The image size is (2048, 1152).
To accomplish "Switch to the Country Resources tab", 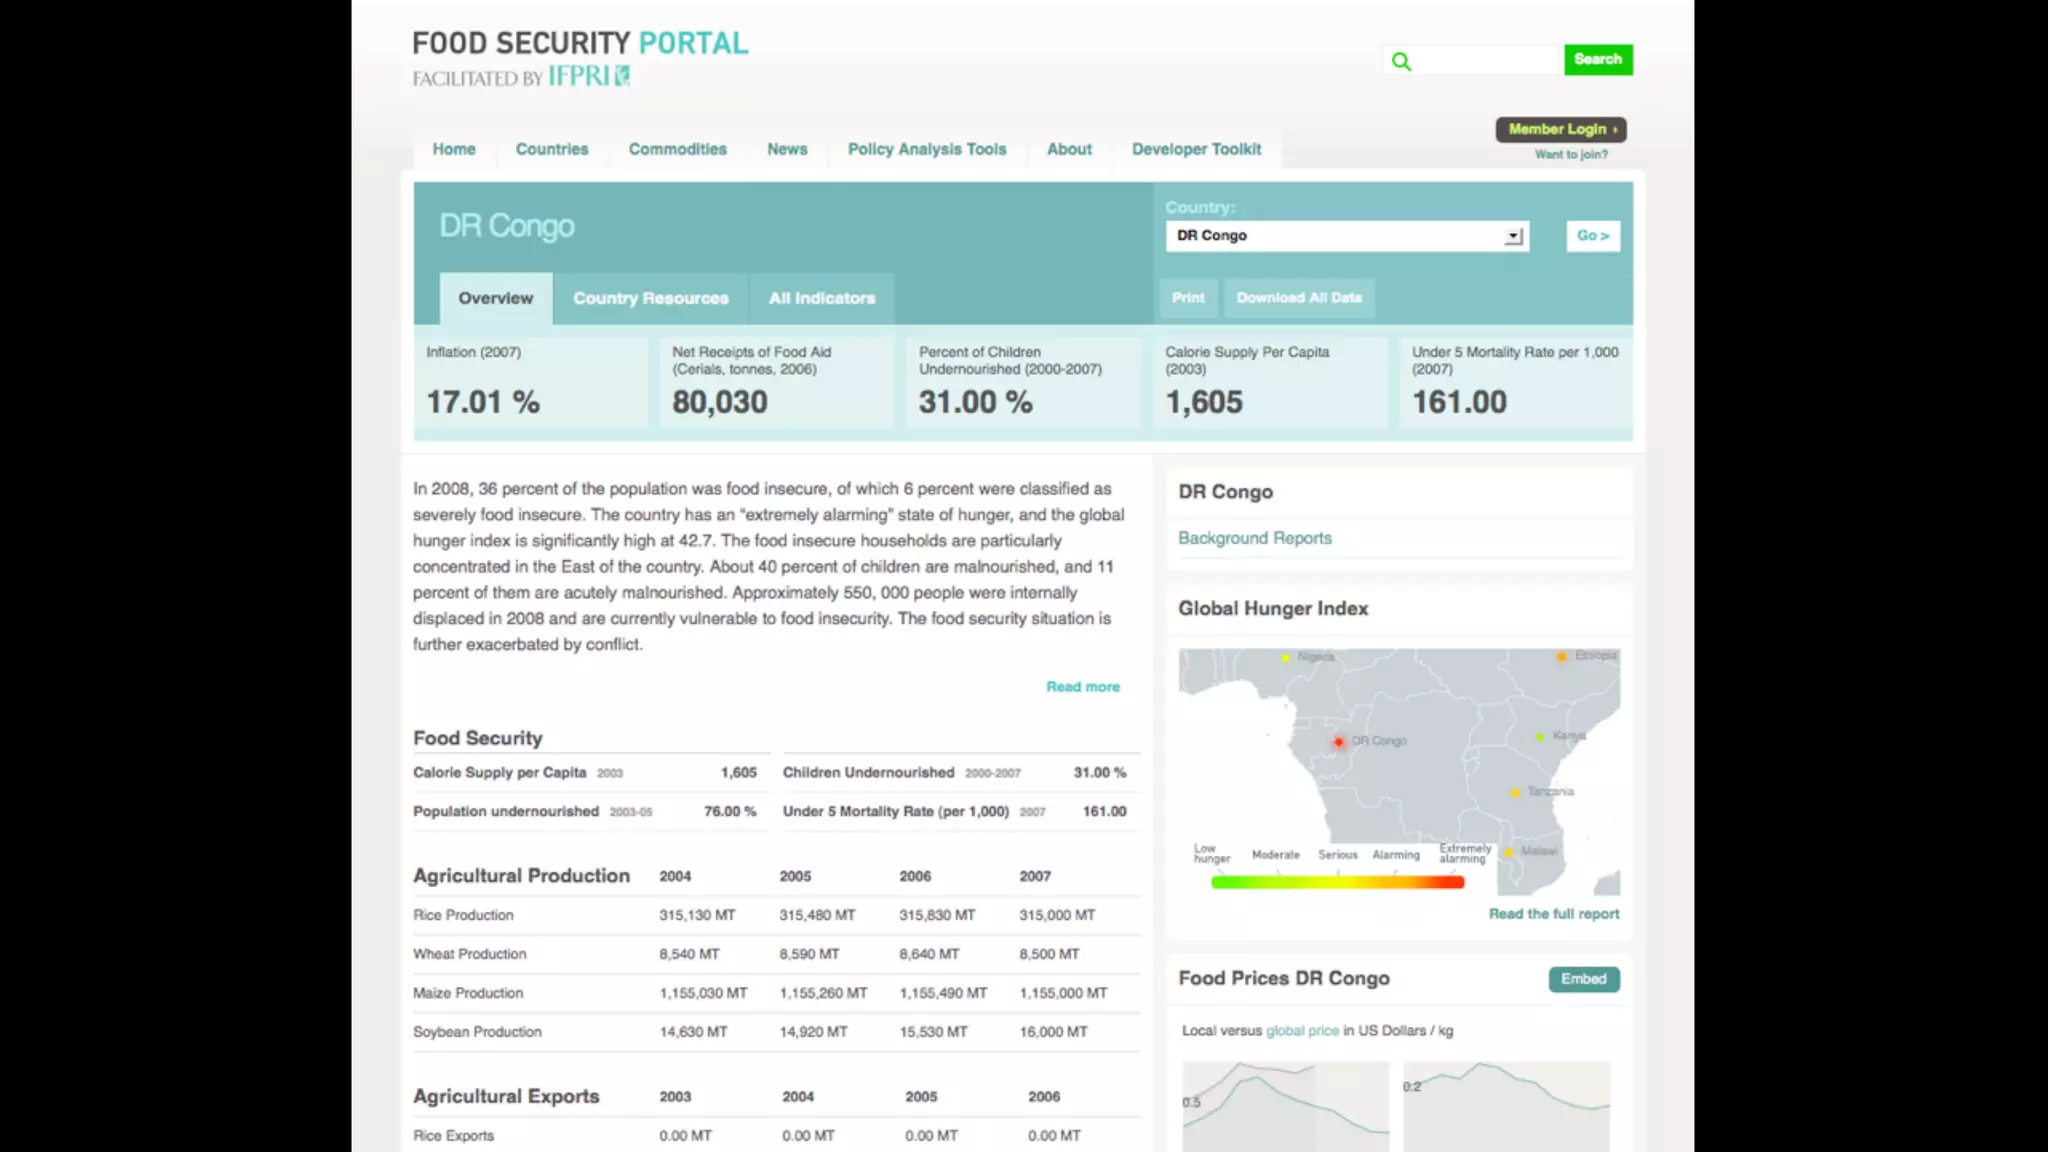I will tap(650, 298).
